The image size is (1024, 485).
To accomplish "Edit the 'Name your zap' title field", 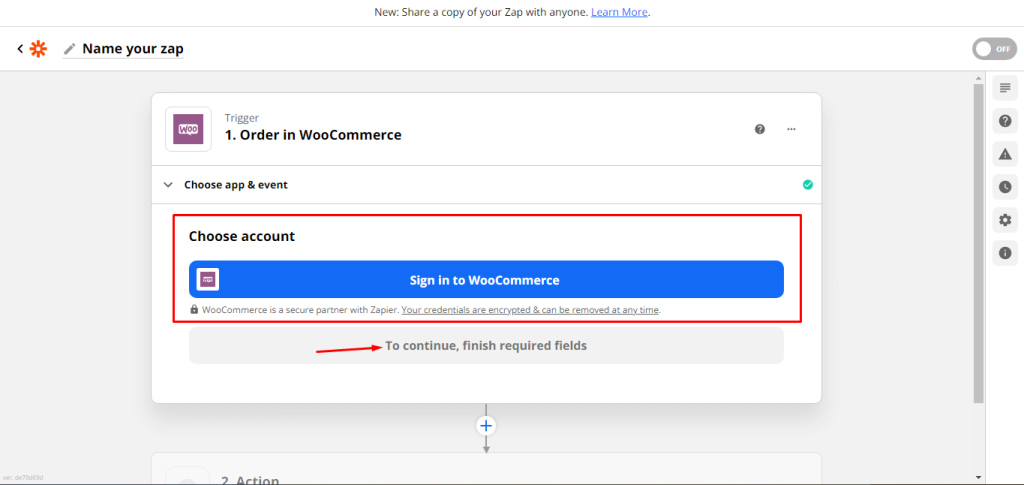I will [x=133, y=49].
